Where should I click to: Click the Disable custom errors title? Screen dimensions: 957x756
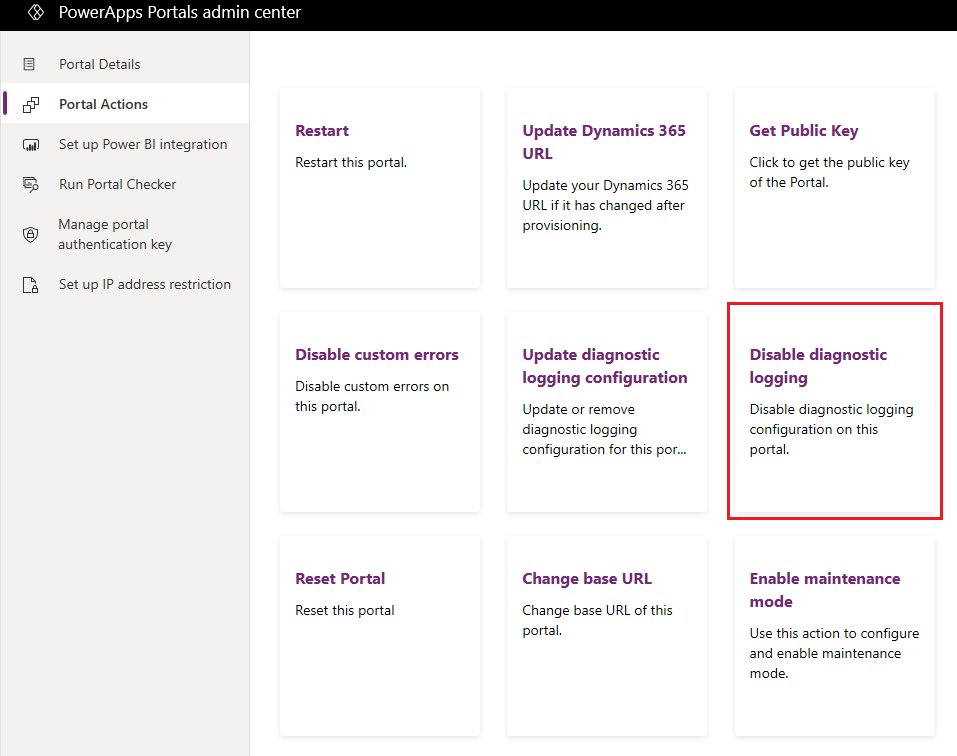[x=377, y=355]
